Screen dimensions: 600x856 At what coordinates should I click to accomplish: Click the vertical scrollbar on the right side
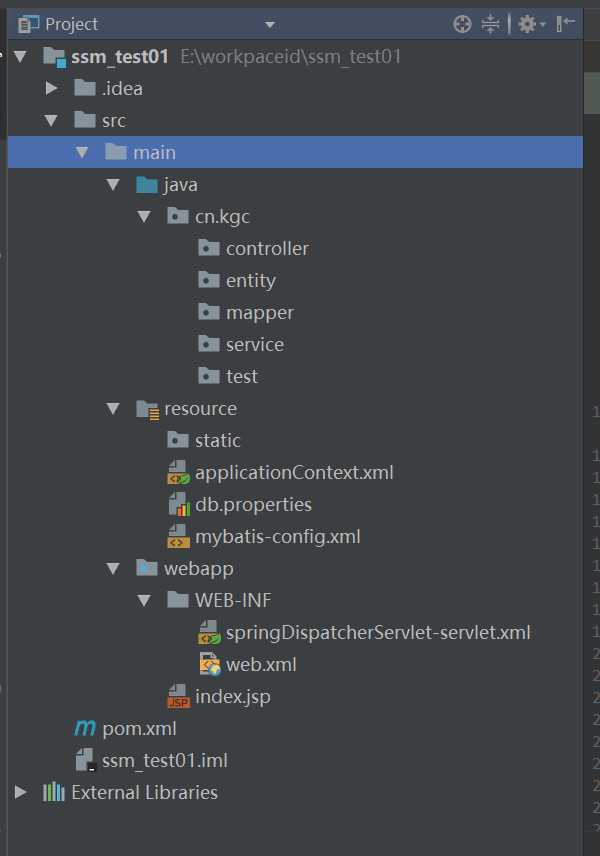click(592, 93)
